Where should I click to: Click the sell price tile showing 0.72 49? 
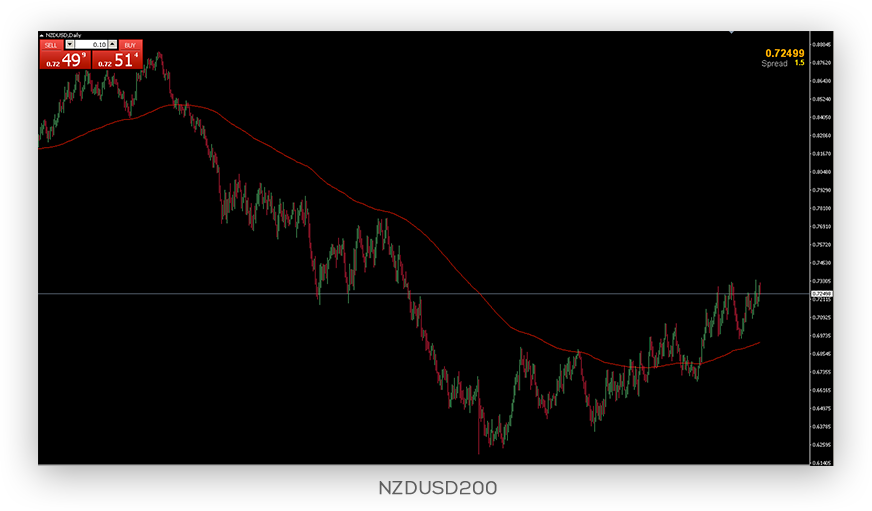pos(65,60)
